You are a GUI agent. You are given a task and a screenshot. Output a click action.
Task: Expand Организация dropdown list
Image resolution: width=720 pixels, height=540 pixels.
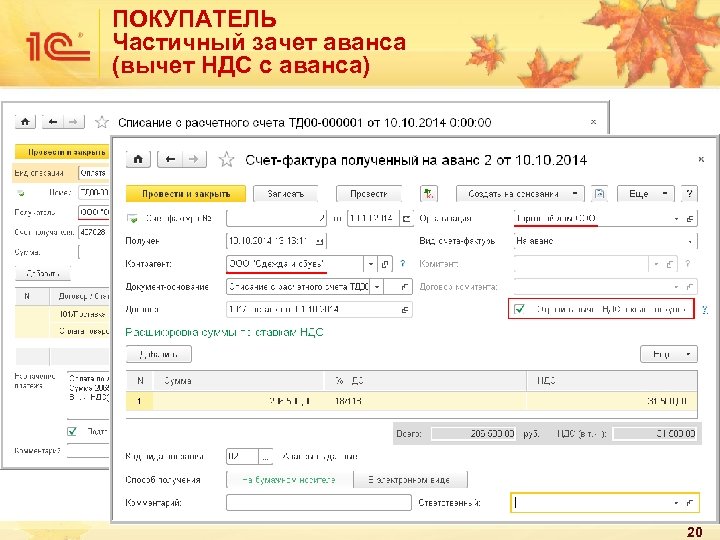click(x=676, y=219)
